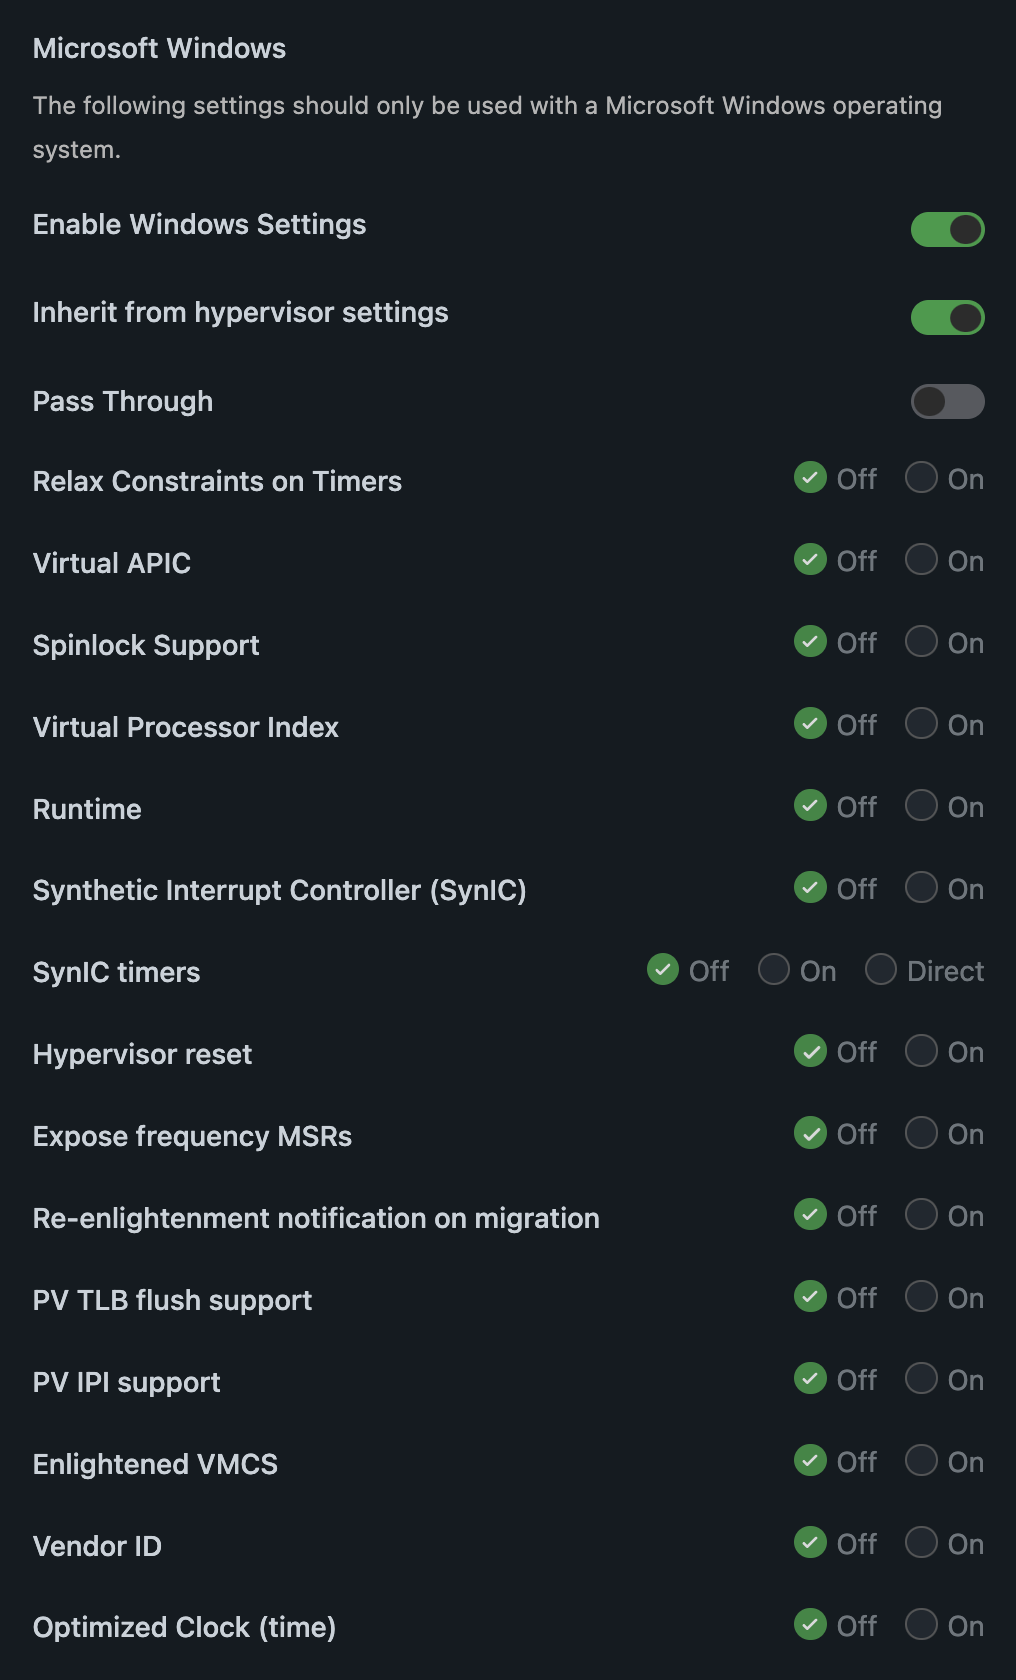Click the "Hypervisor reset" label text
This screenshot has width=1016, height=1680.
pyautogui.click(x=142, y=1054)
